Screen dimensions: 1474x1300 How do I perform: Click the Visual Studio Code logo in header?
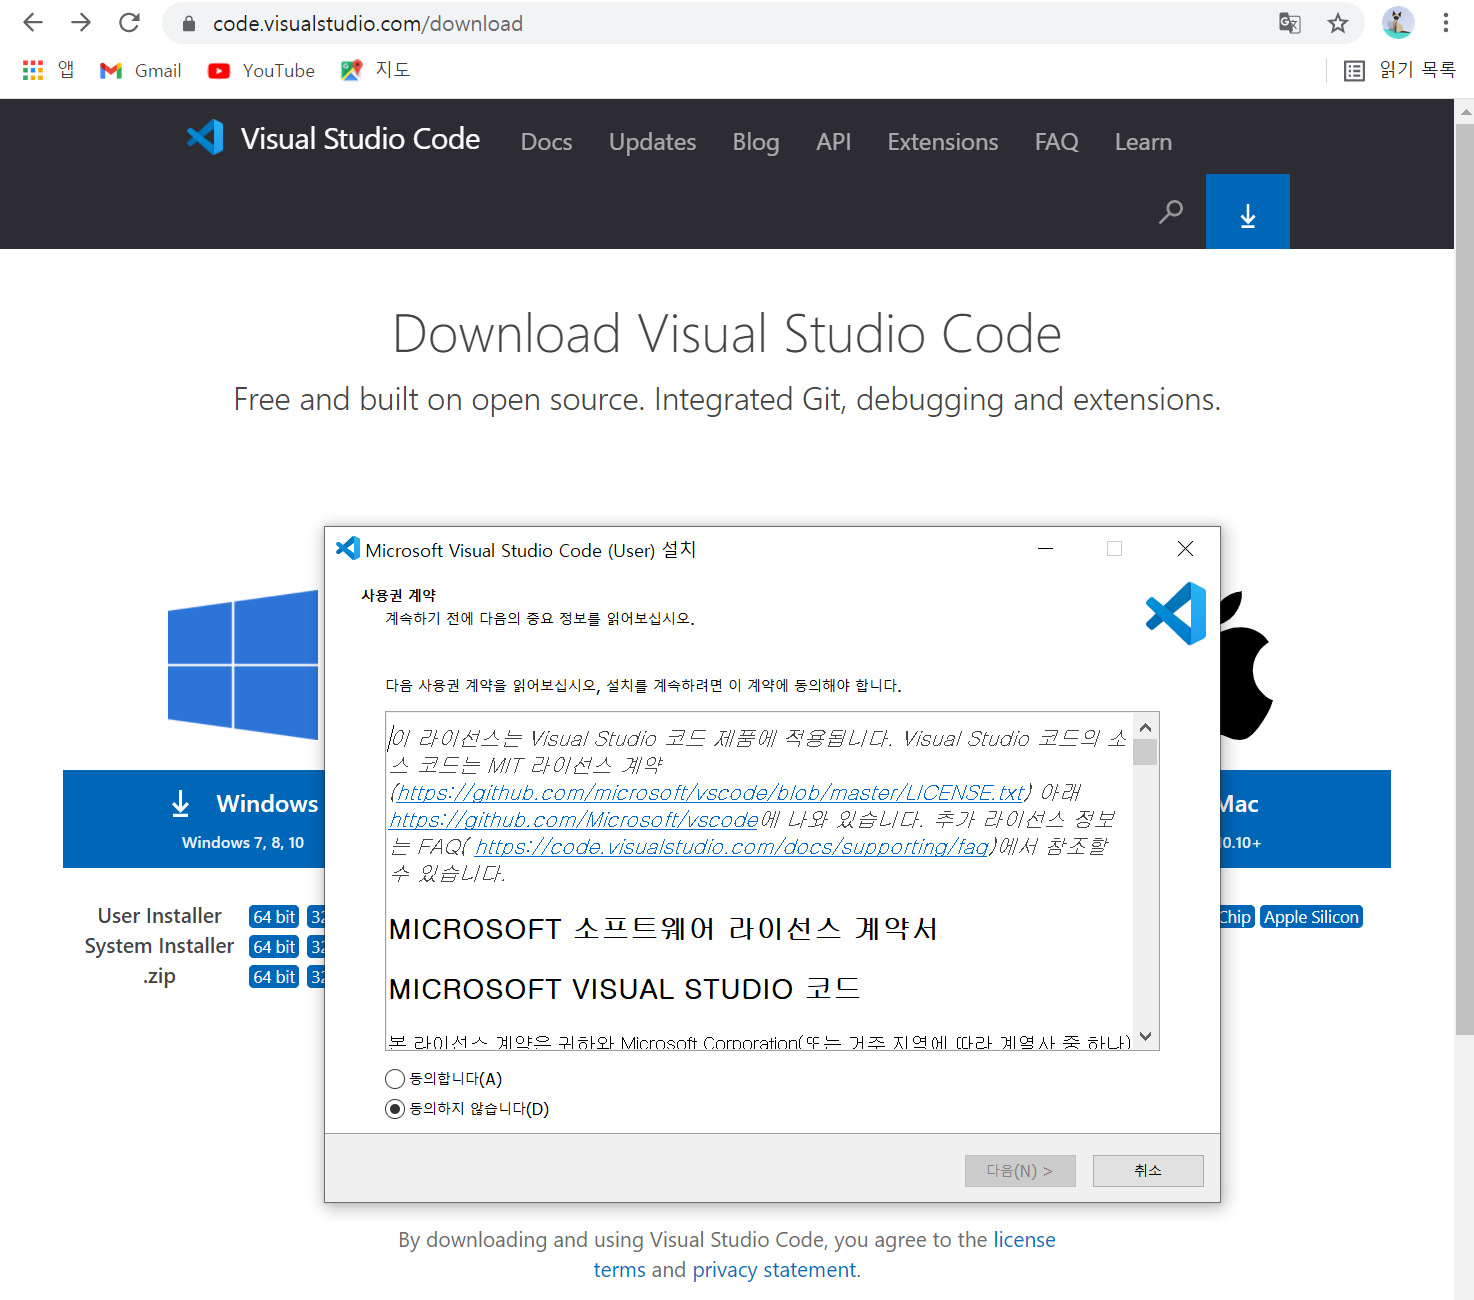[x=333, y=138]
